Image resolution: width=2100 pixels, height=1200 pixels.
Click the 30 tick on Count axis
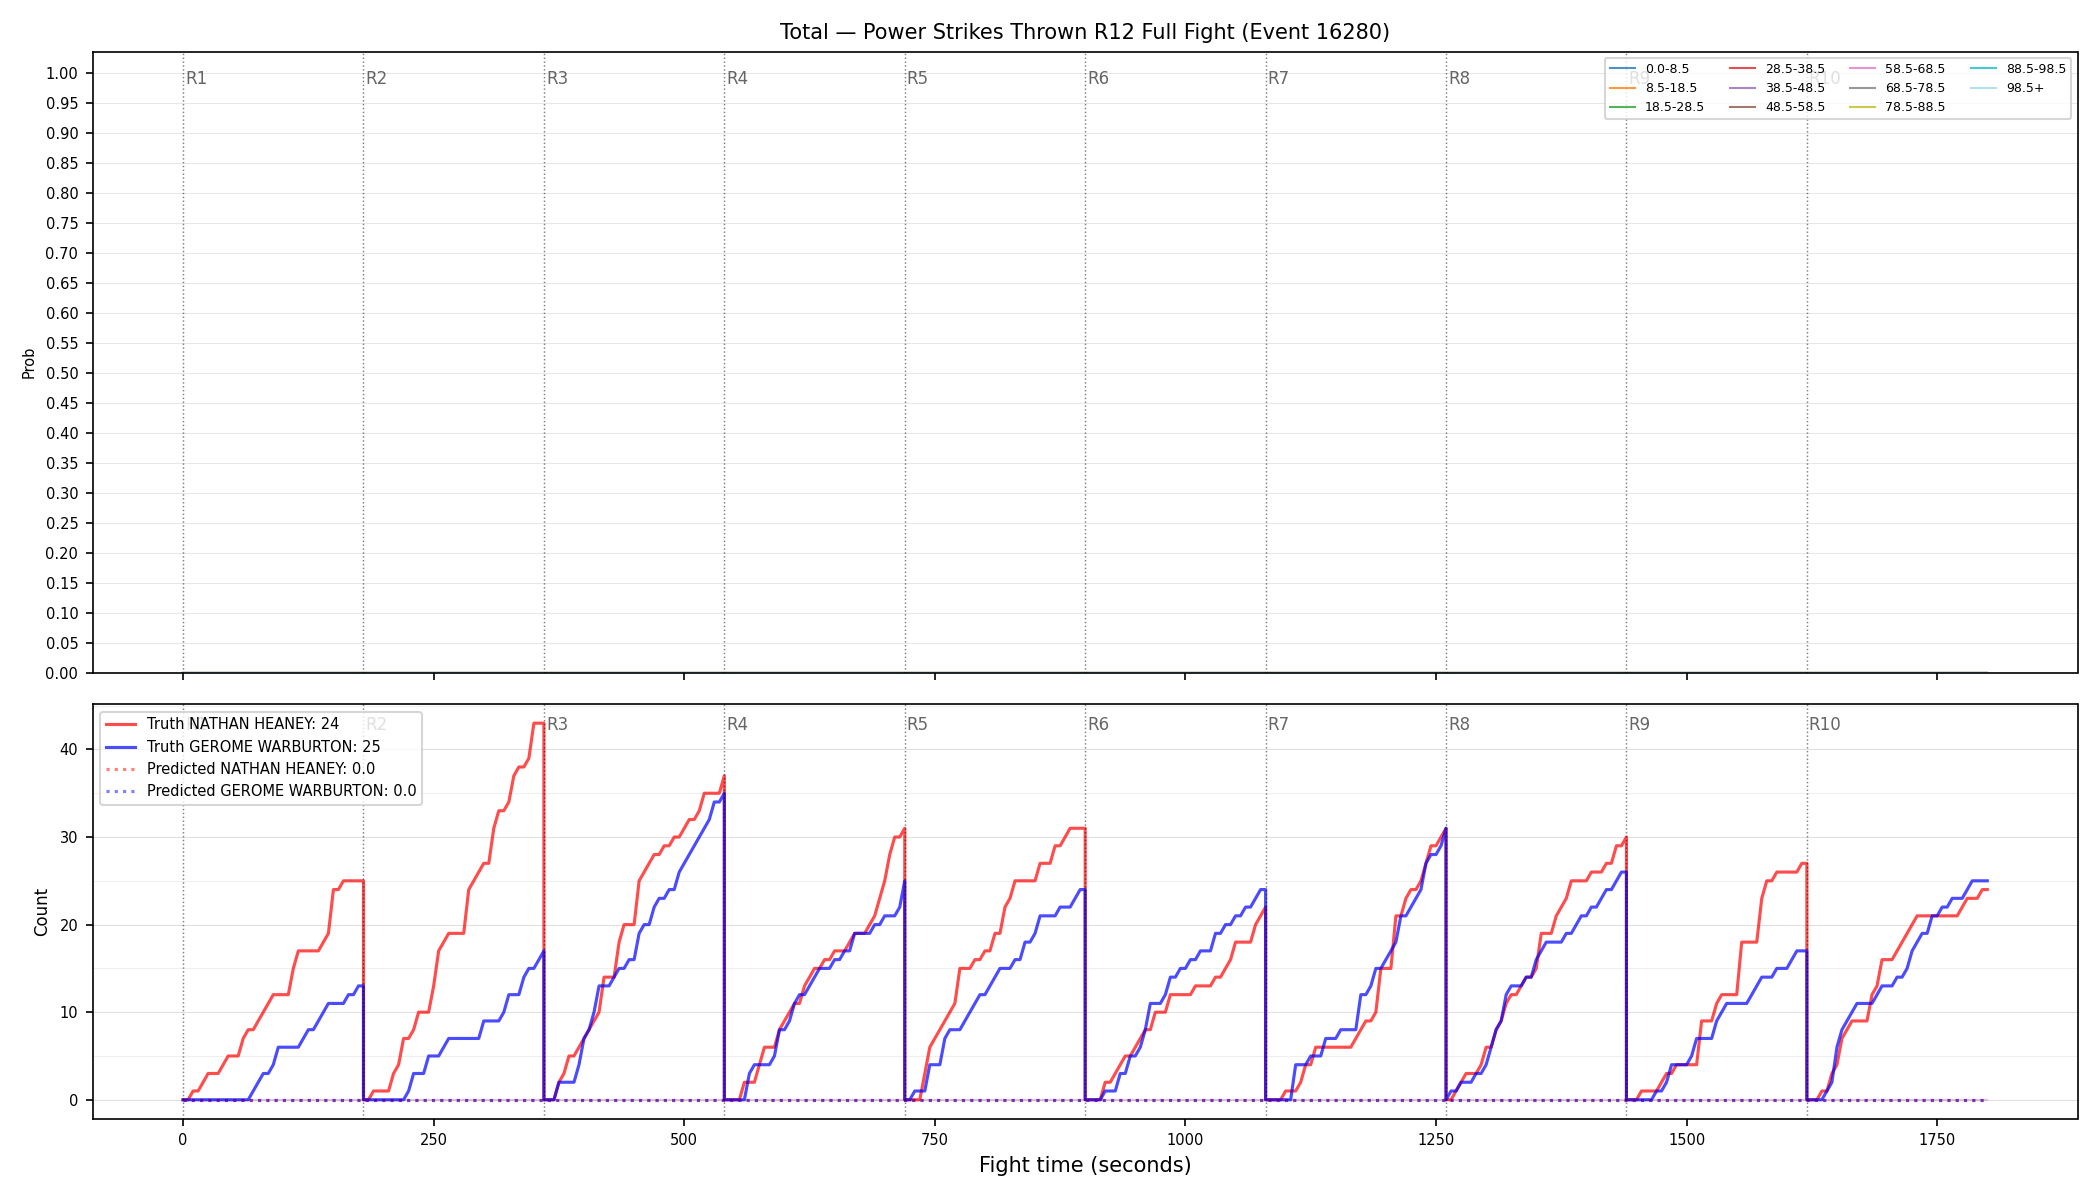tap(69, 837)
